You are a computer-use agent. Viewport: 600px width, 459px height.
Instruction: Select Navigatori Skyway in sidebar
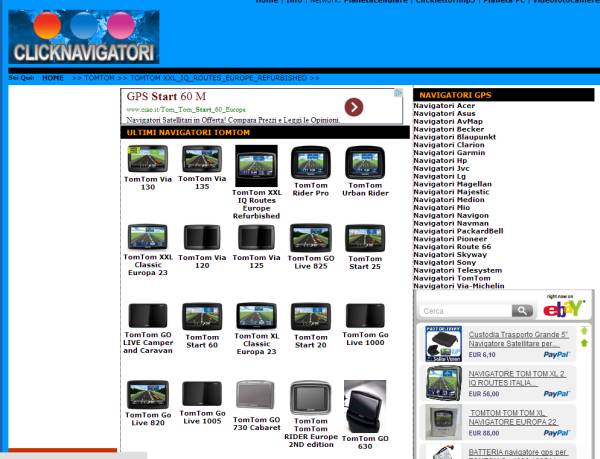(x=450, y=255)
